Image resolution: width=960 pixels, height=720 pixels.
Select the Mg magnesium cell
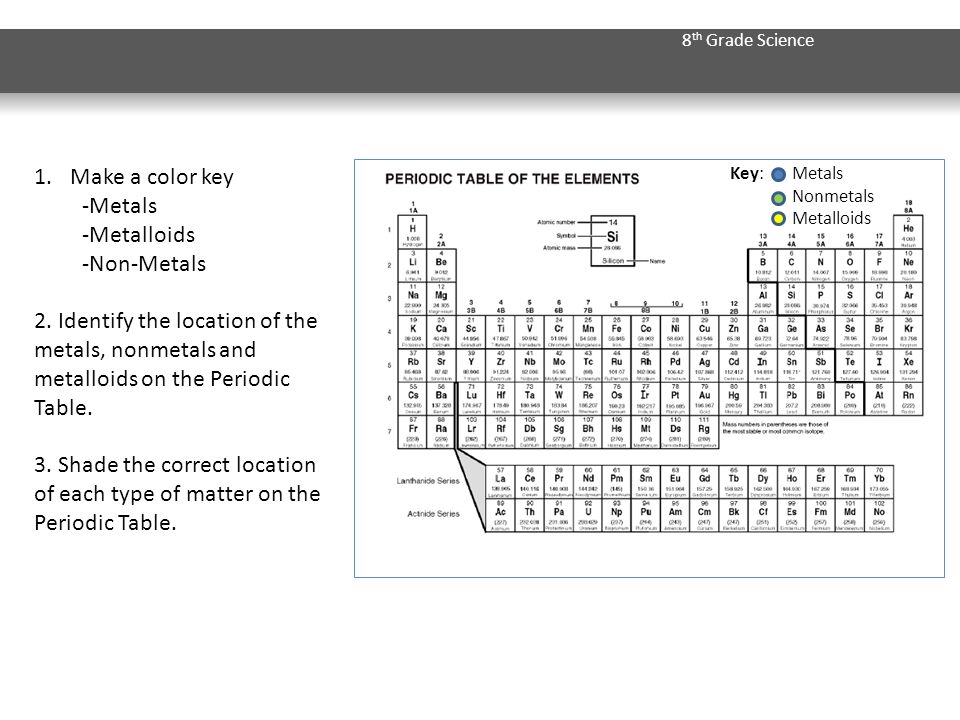pyautogui.click(x=441, y=299)
